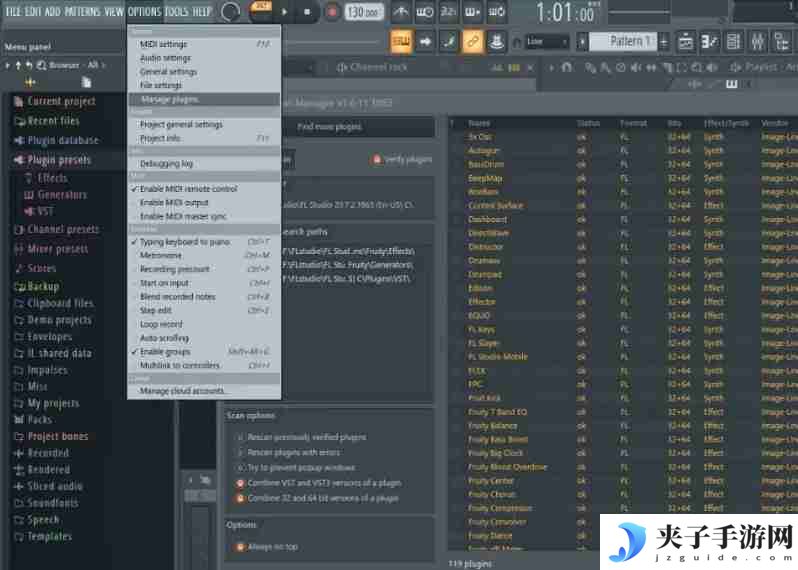This screenshot has height=570, width=798.
Task: Toggle the orange typing keyboard to piano icon
Action: [401, 41]
